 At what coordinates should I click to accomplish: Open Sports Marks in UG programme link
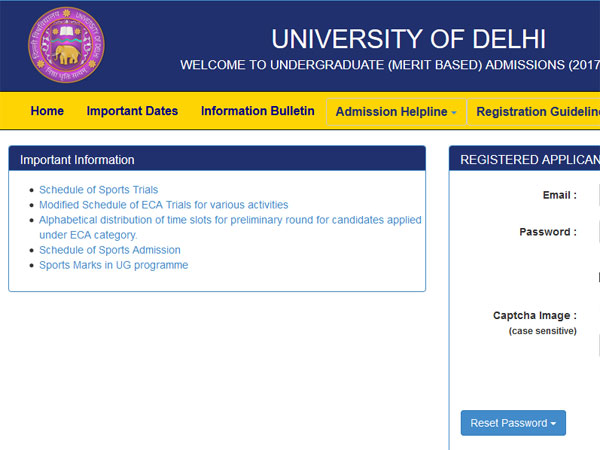(x=113, y=265)
